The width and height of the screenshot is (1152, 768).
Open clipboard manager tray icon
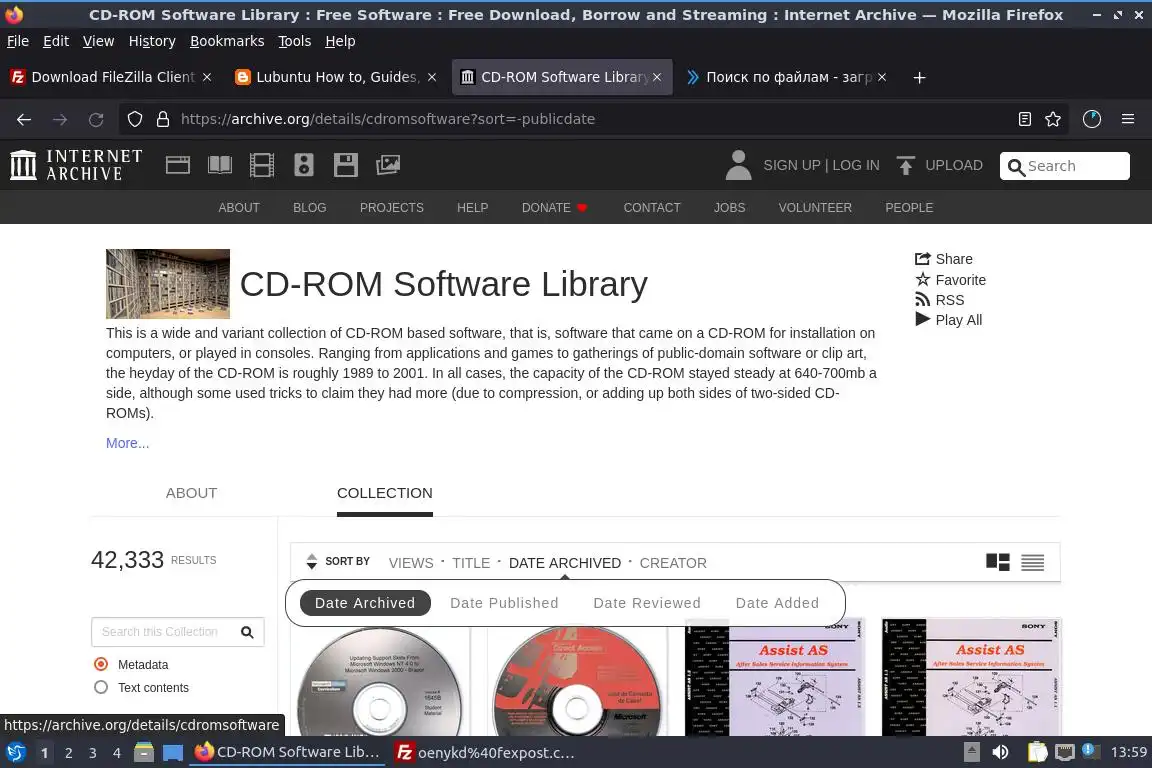[x=1037, y=752]
